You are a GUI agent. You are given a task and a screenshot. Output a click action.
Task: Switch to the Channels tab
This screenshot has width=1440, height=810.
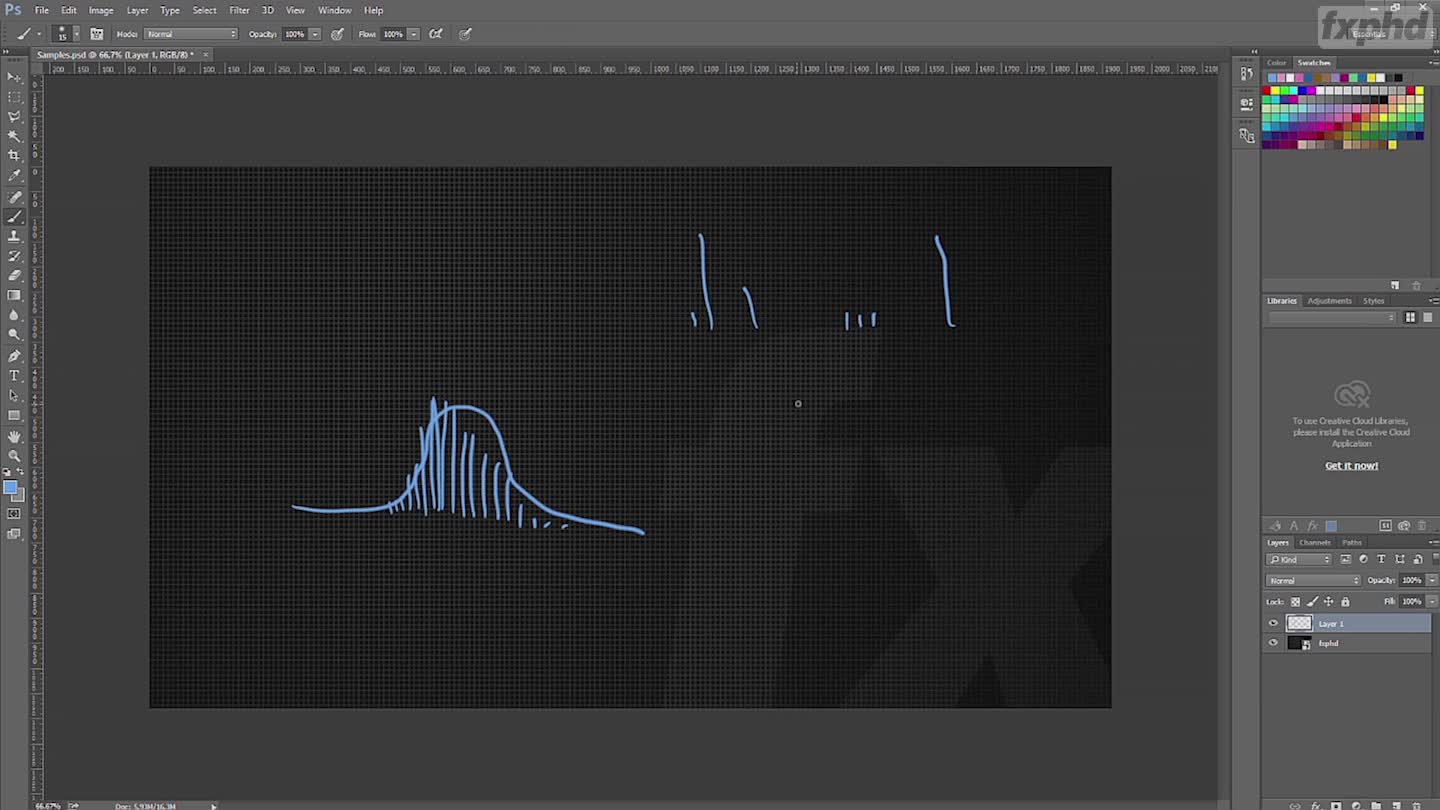coord(1314,543)
